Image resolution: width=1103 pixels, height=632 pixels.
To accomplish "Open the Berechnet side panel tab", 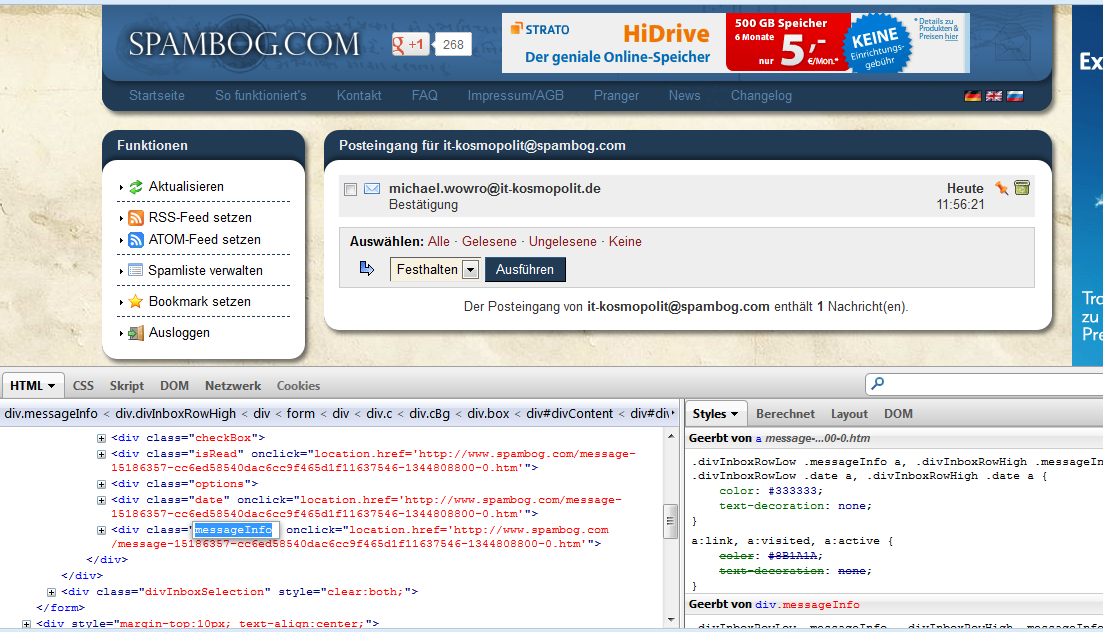I will (785, 414).
